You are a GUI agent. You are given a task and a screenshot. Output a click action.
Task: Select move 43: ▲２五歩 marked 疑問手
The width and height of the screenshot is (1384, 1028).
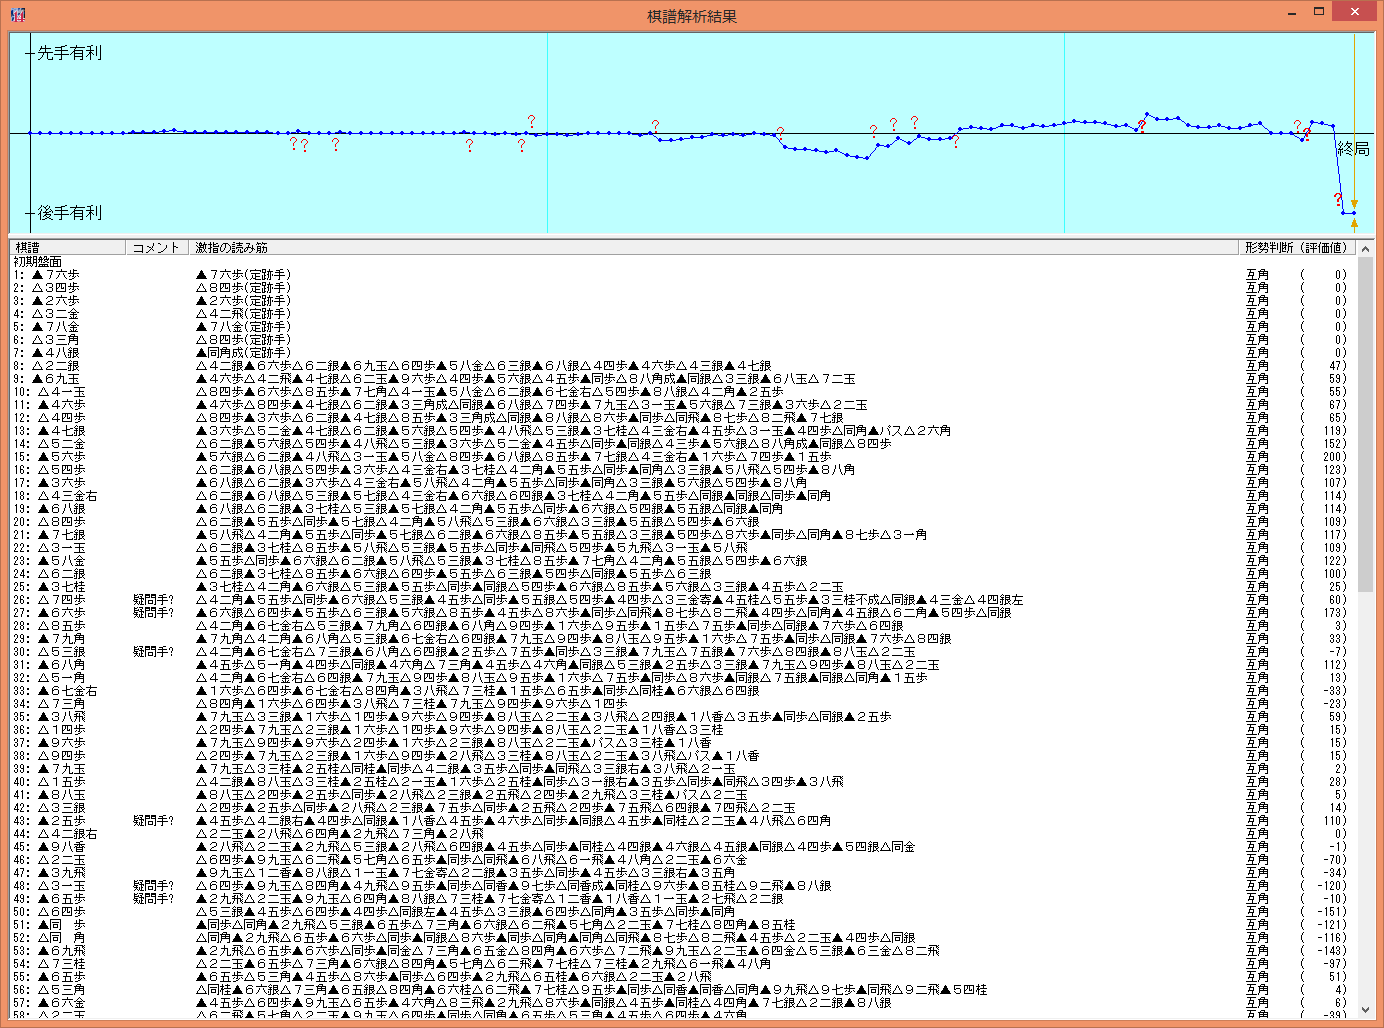coord(62,820)
